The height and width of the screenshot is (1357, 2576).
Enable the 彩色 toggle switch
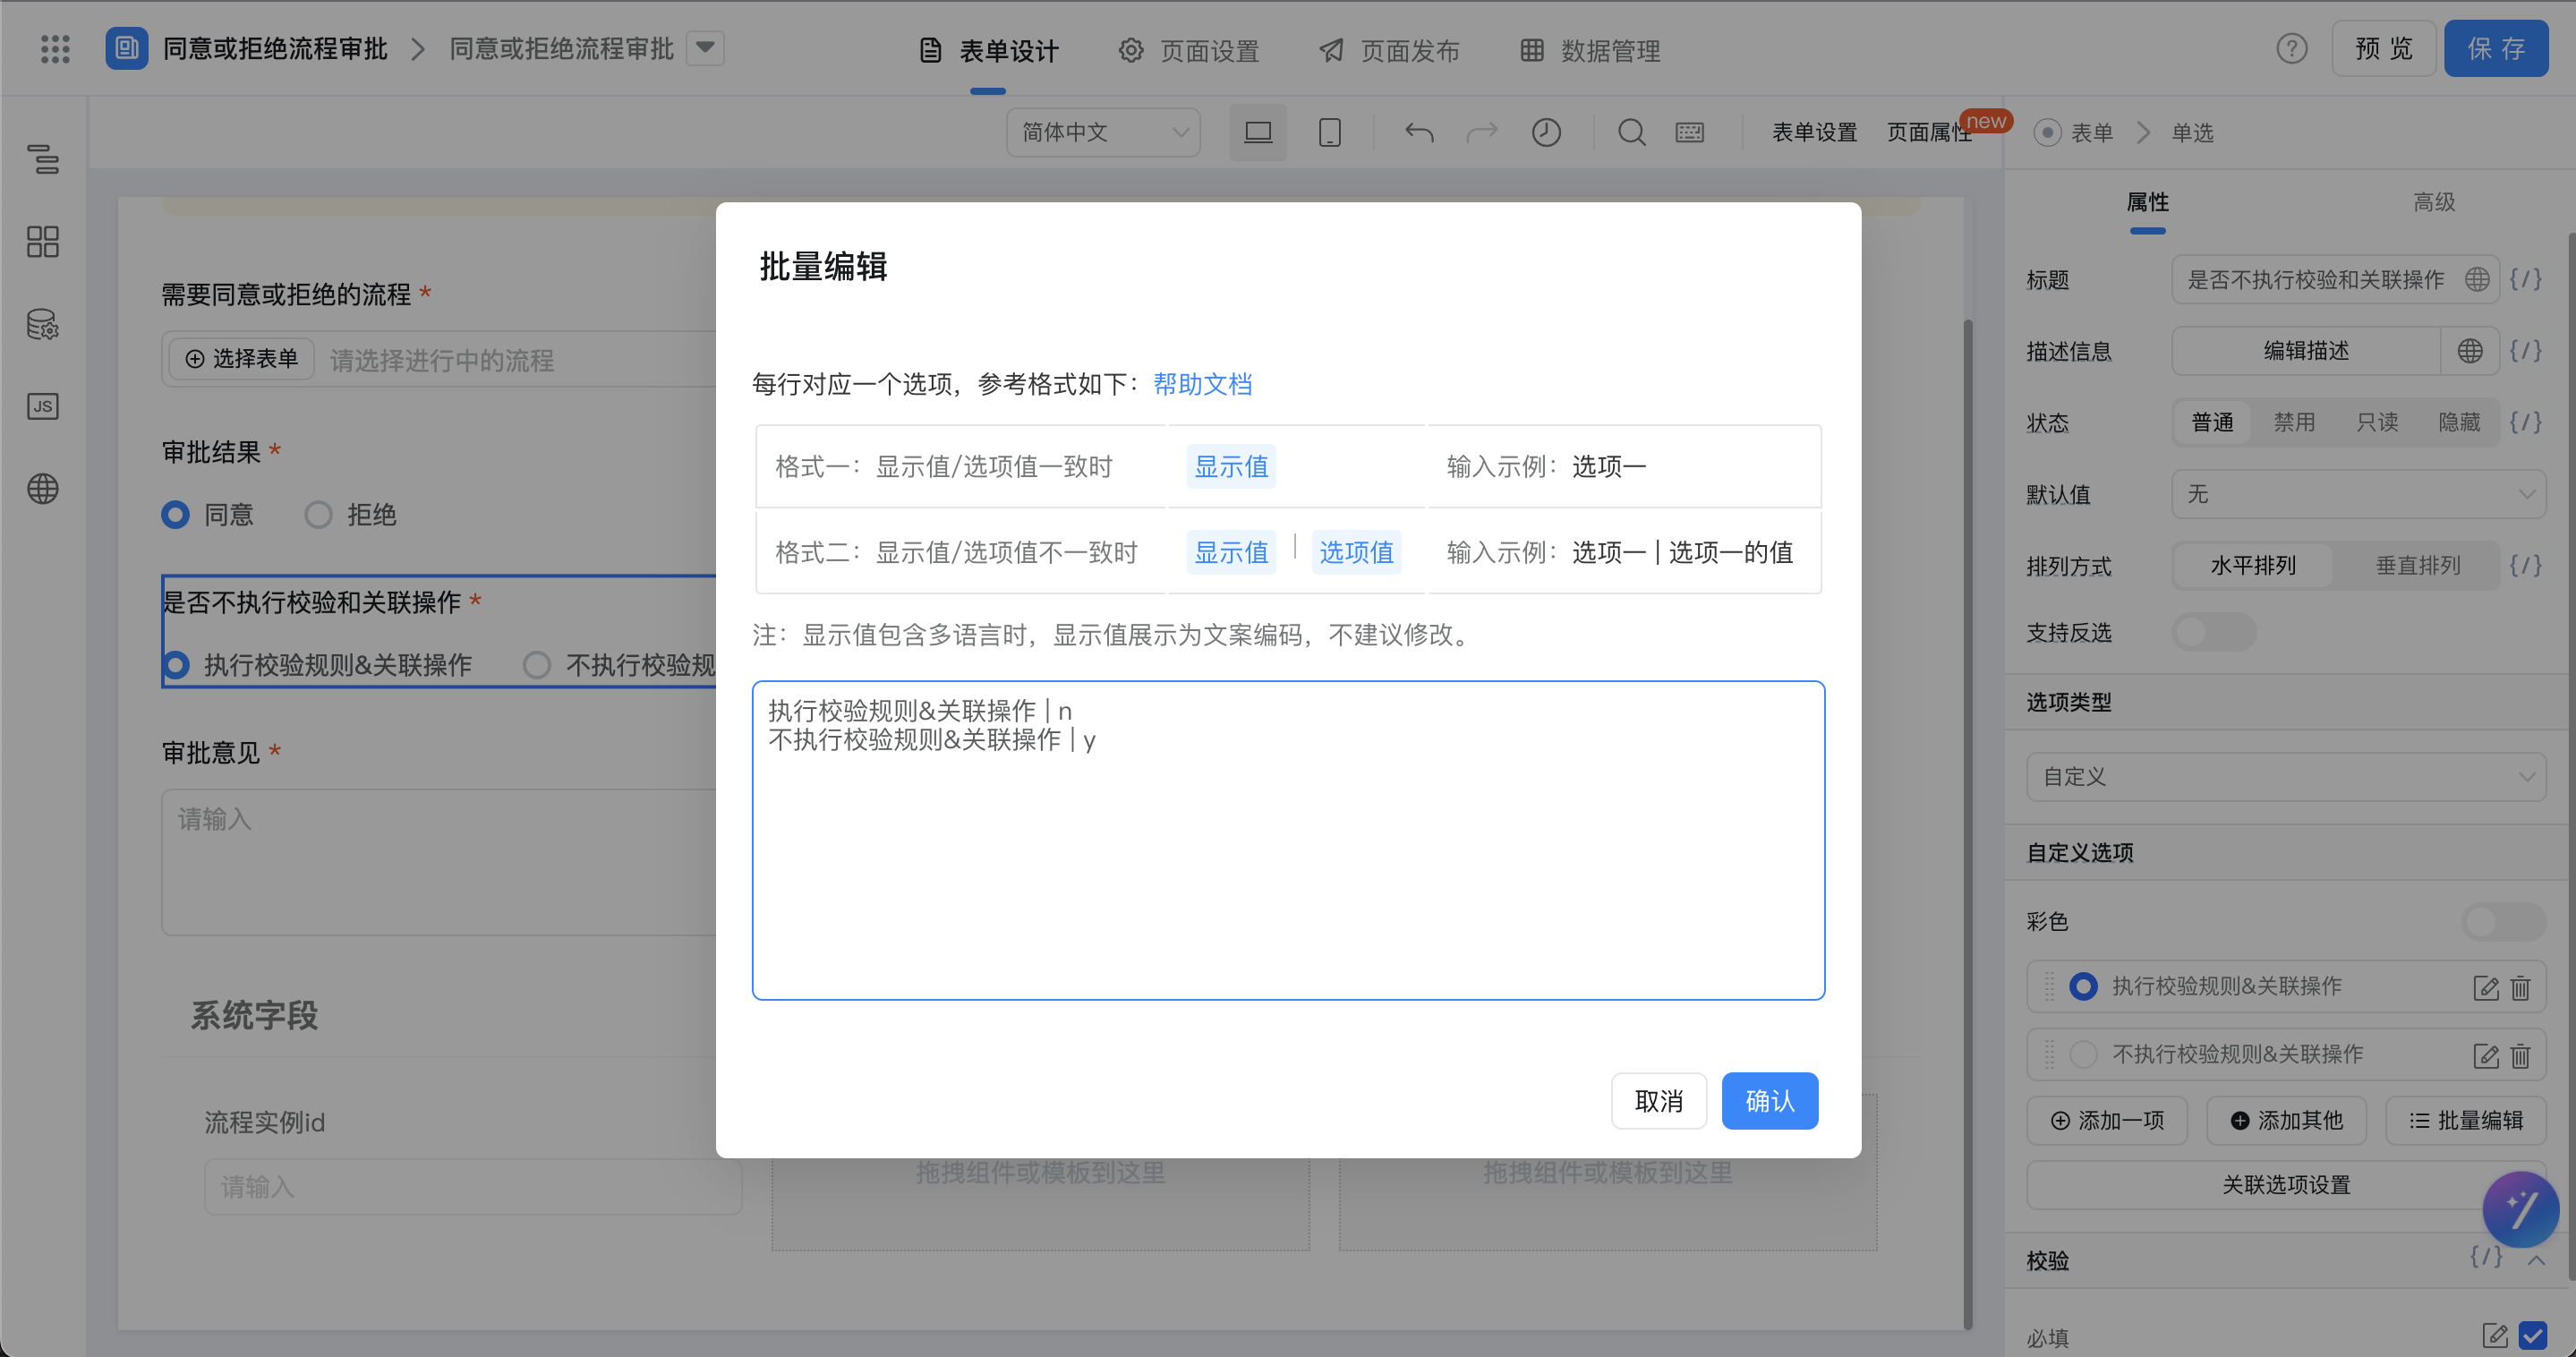[2503, 921]
